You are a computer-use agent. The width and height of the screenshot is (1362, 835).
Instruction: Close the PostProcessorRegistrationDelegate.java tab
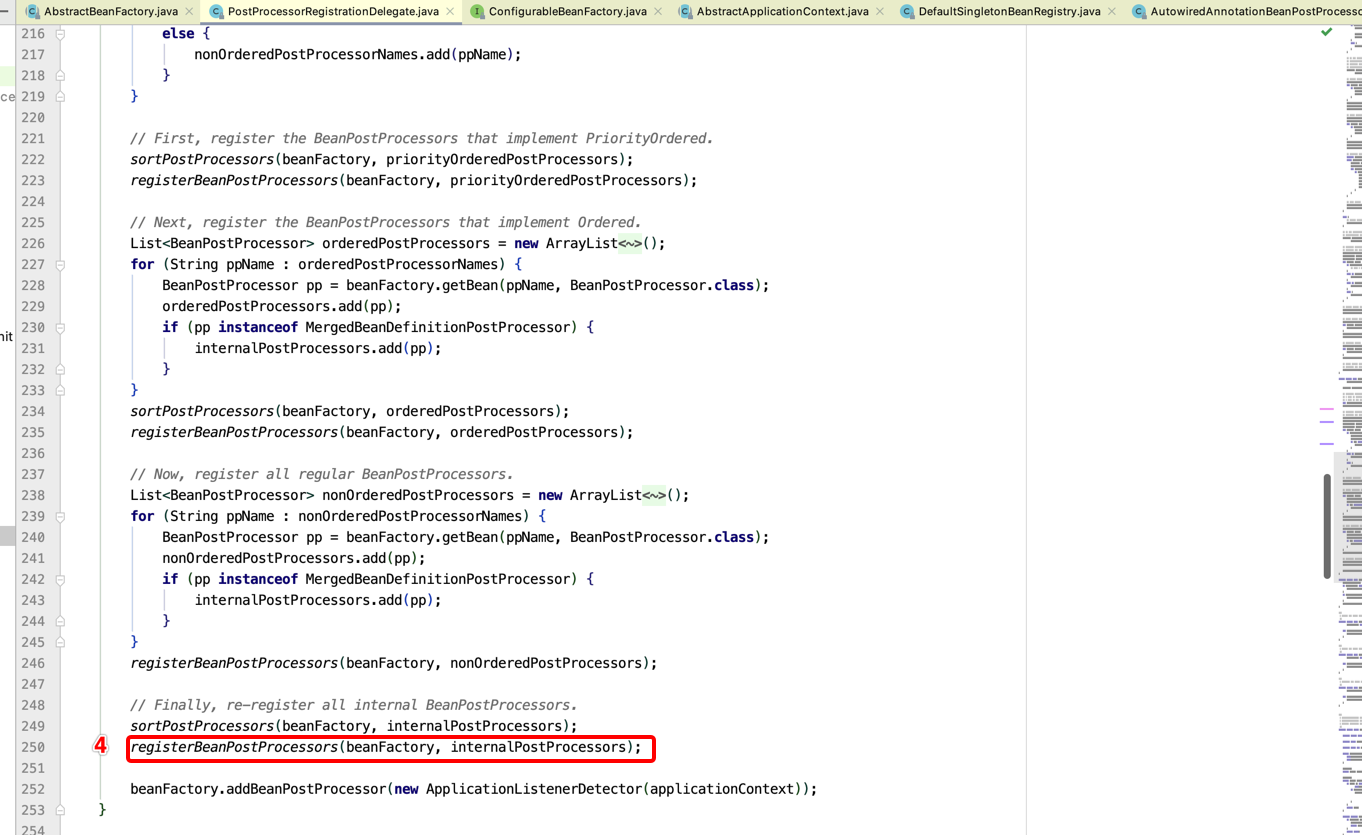pyautogui.click(x=450, y=11)
